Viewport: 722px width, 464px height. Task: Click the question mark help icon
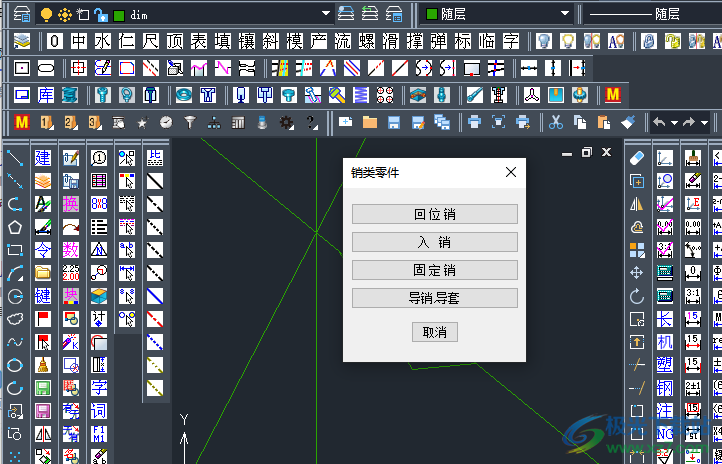point(311,122)
